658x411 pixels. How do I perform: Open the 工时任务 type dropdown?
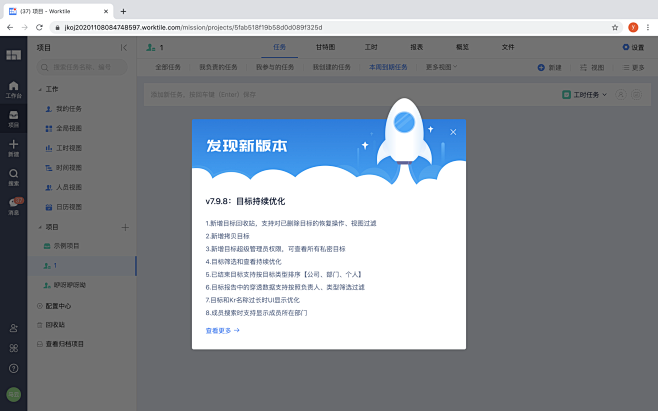[x=584, y=94]
